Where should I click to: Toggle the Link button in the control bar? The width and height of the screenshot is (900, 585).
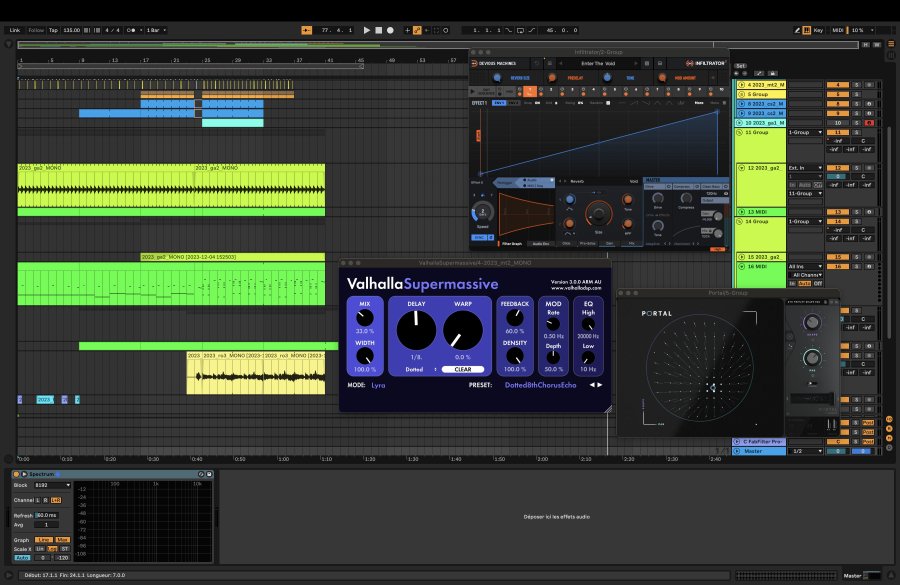15,30
